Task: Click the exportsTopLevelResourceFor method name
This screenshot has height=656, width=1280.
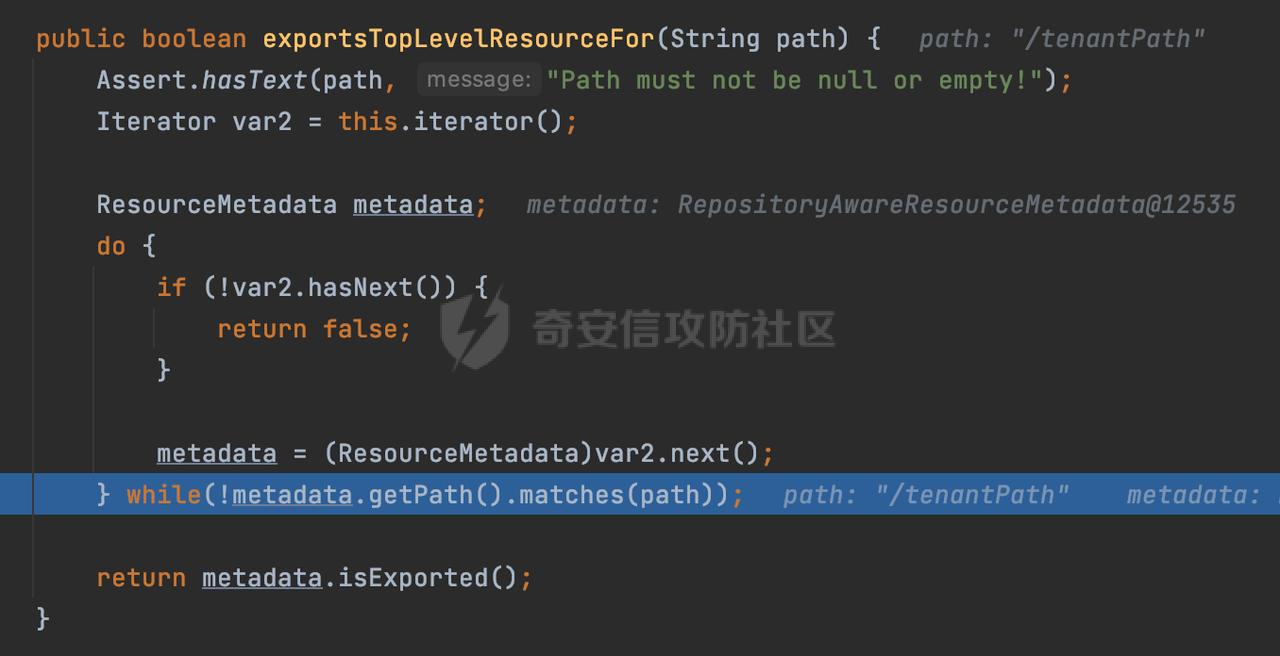Action: pyautogui.click(x=457, y=39)
